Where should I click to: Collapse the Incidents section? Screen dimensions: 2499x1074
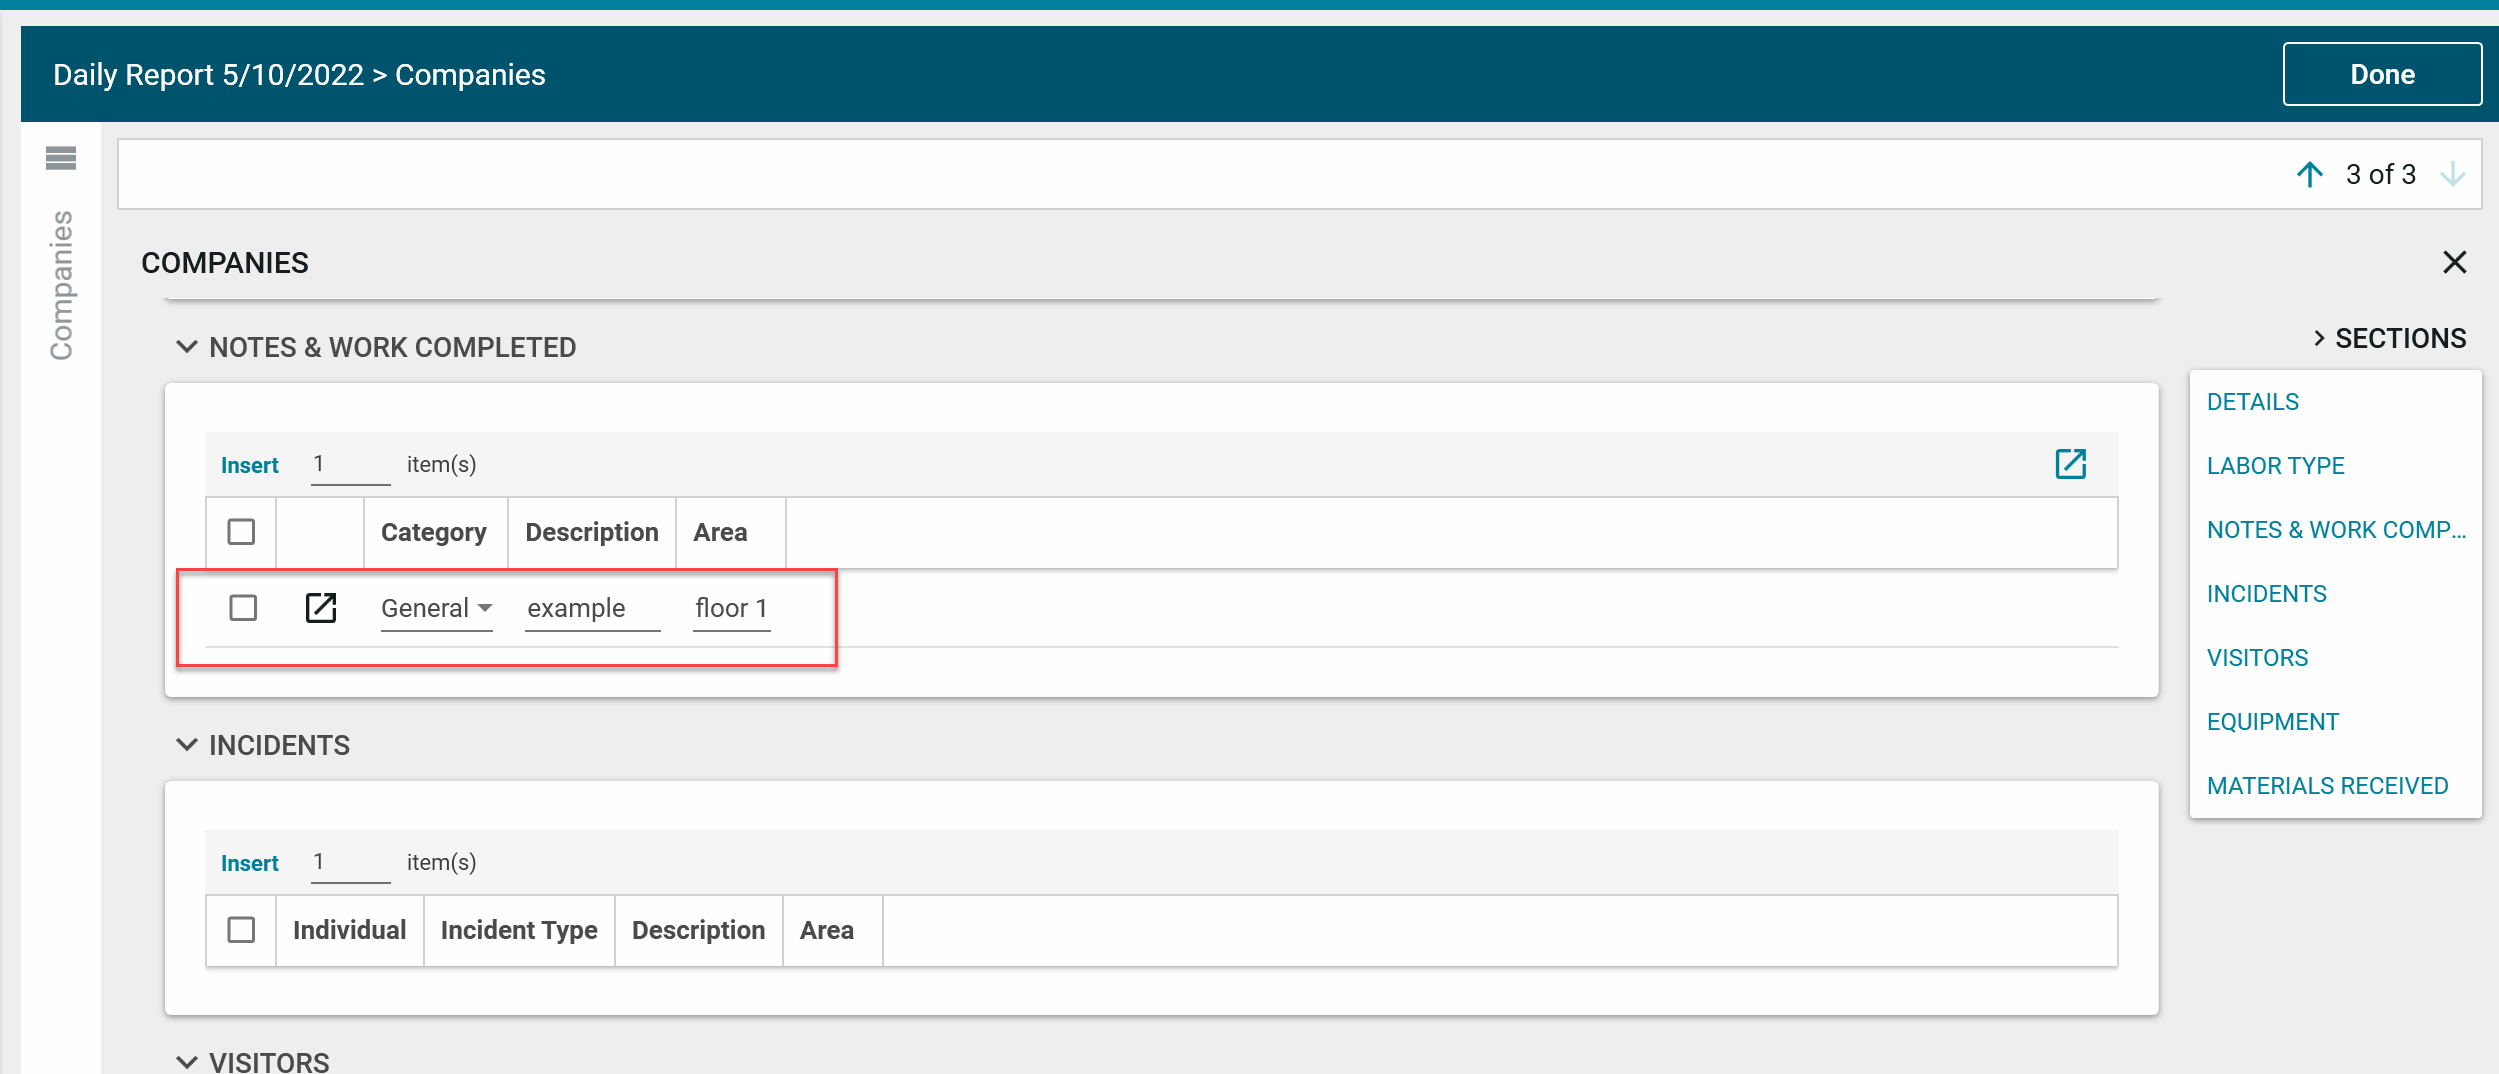point(187,745)
